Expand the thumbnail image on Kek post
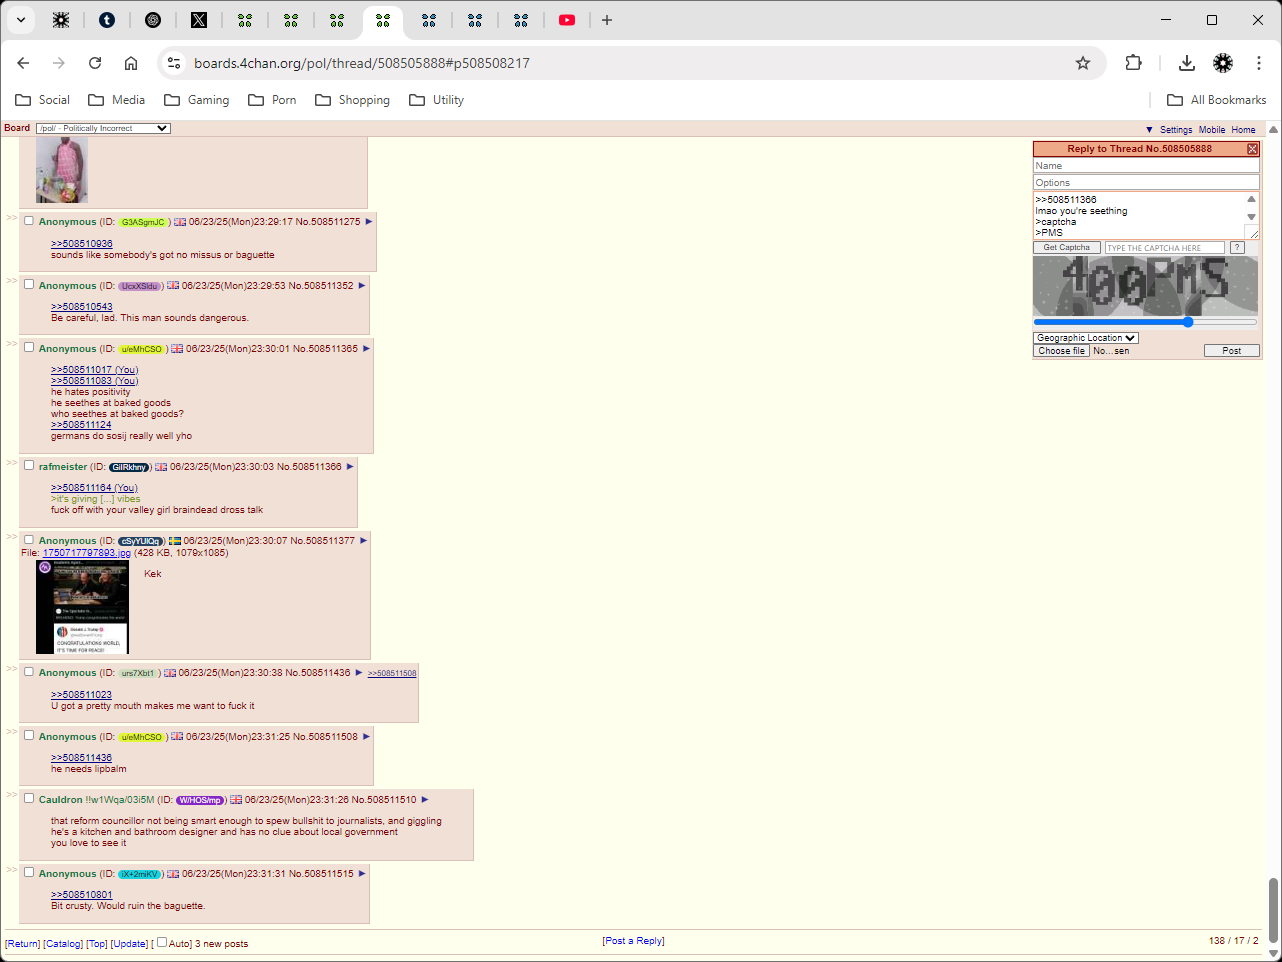 coord(82,607)
